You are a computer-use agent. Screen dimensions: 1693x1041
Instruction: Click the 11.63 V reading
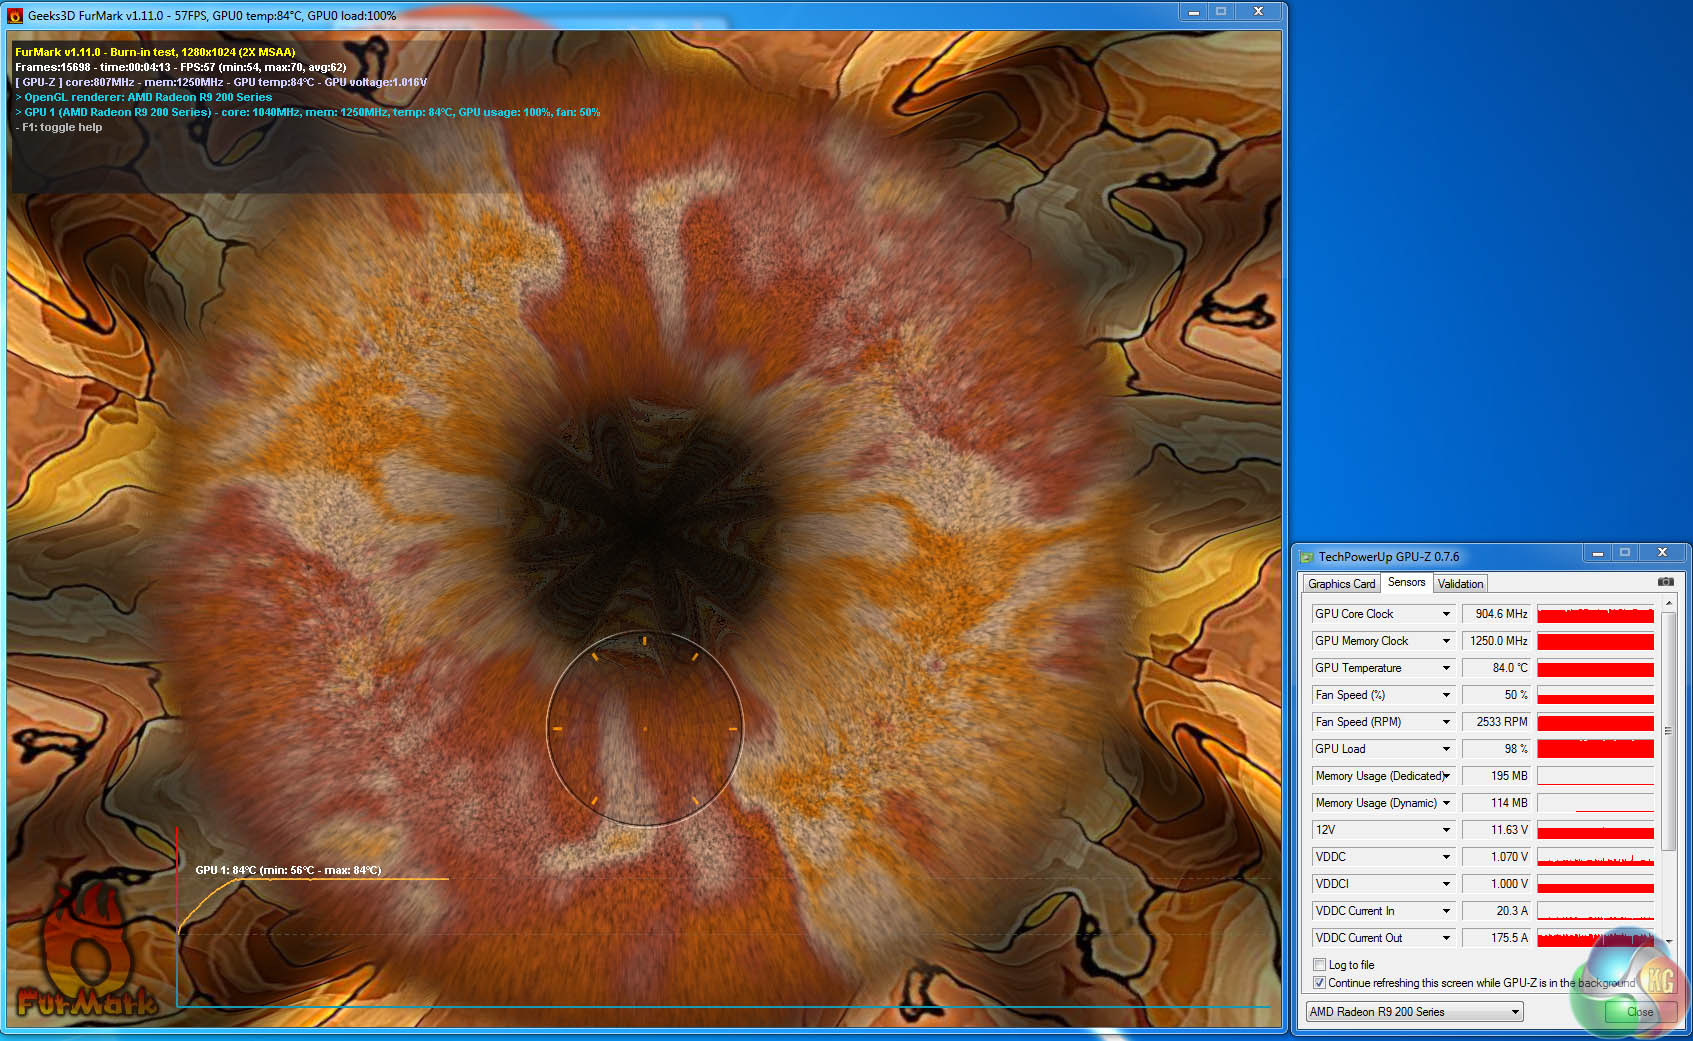point(1496,830)
